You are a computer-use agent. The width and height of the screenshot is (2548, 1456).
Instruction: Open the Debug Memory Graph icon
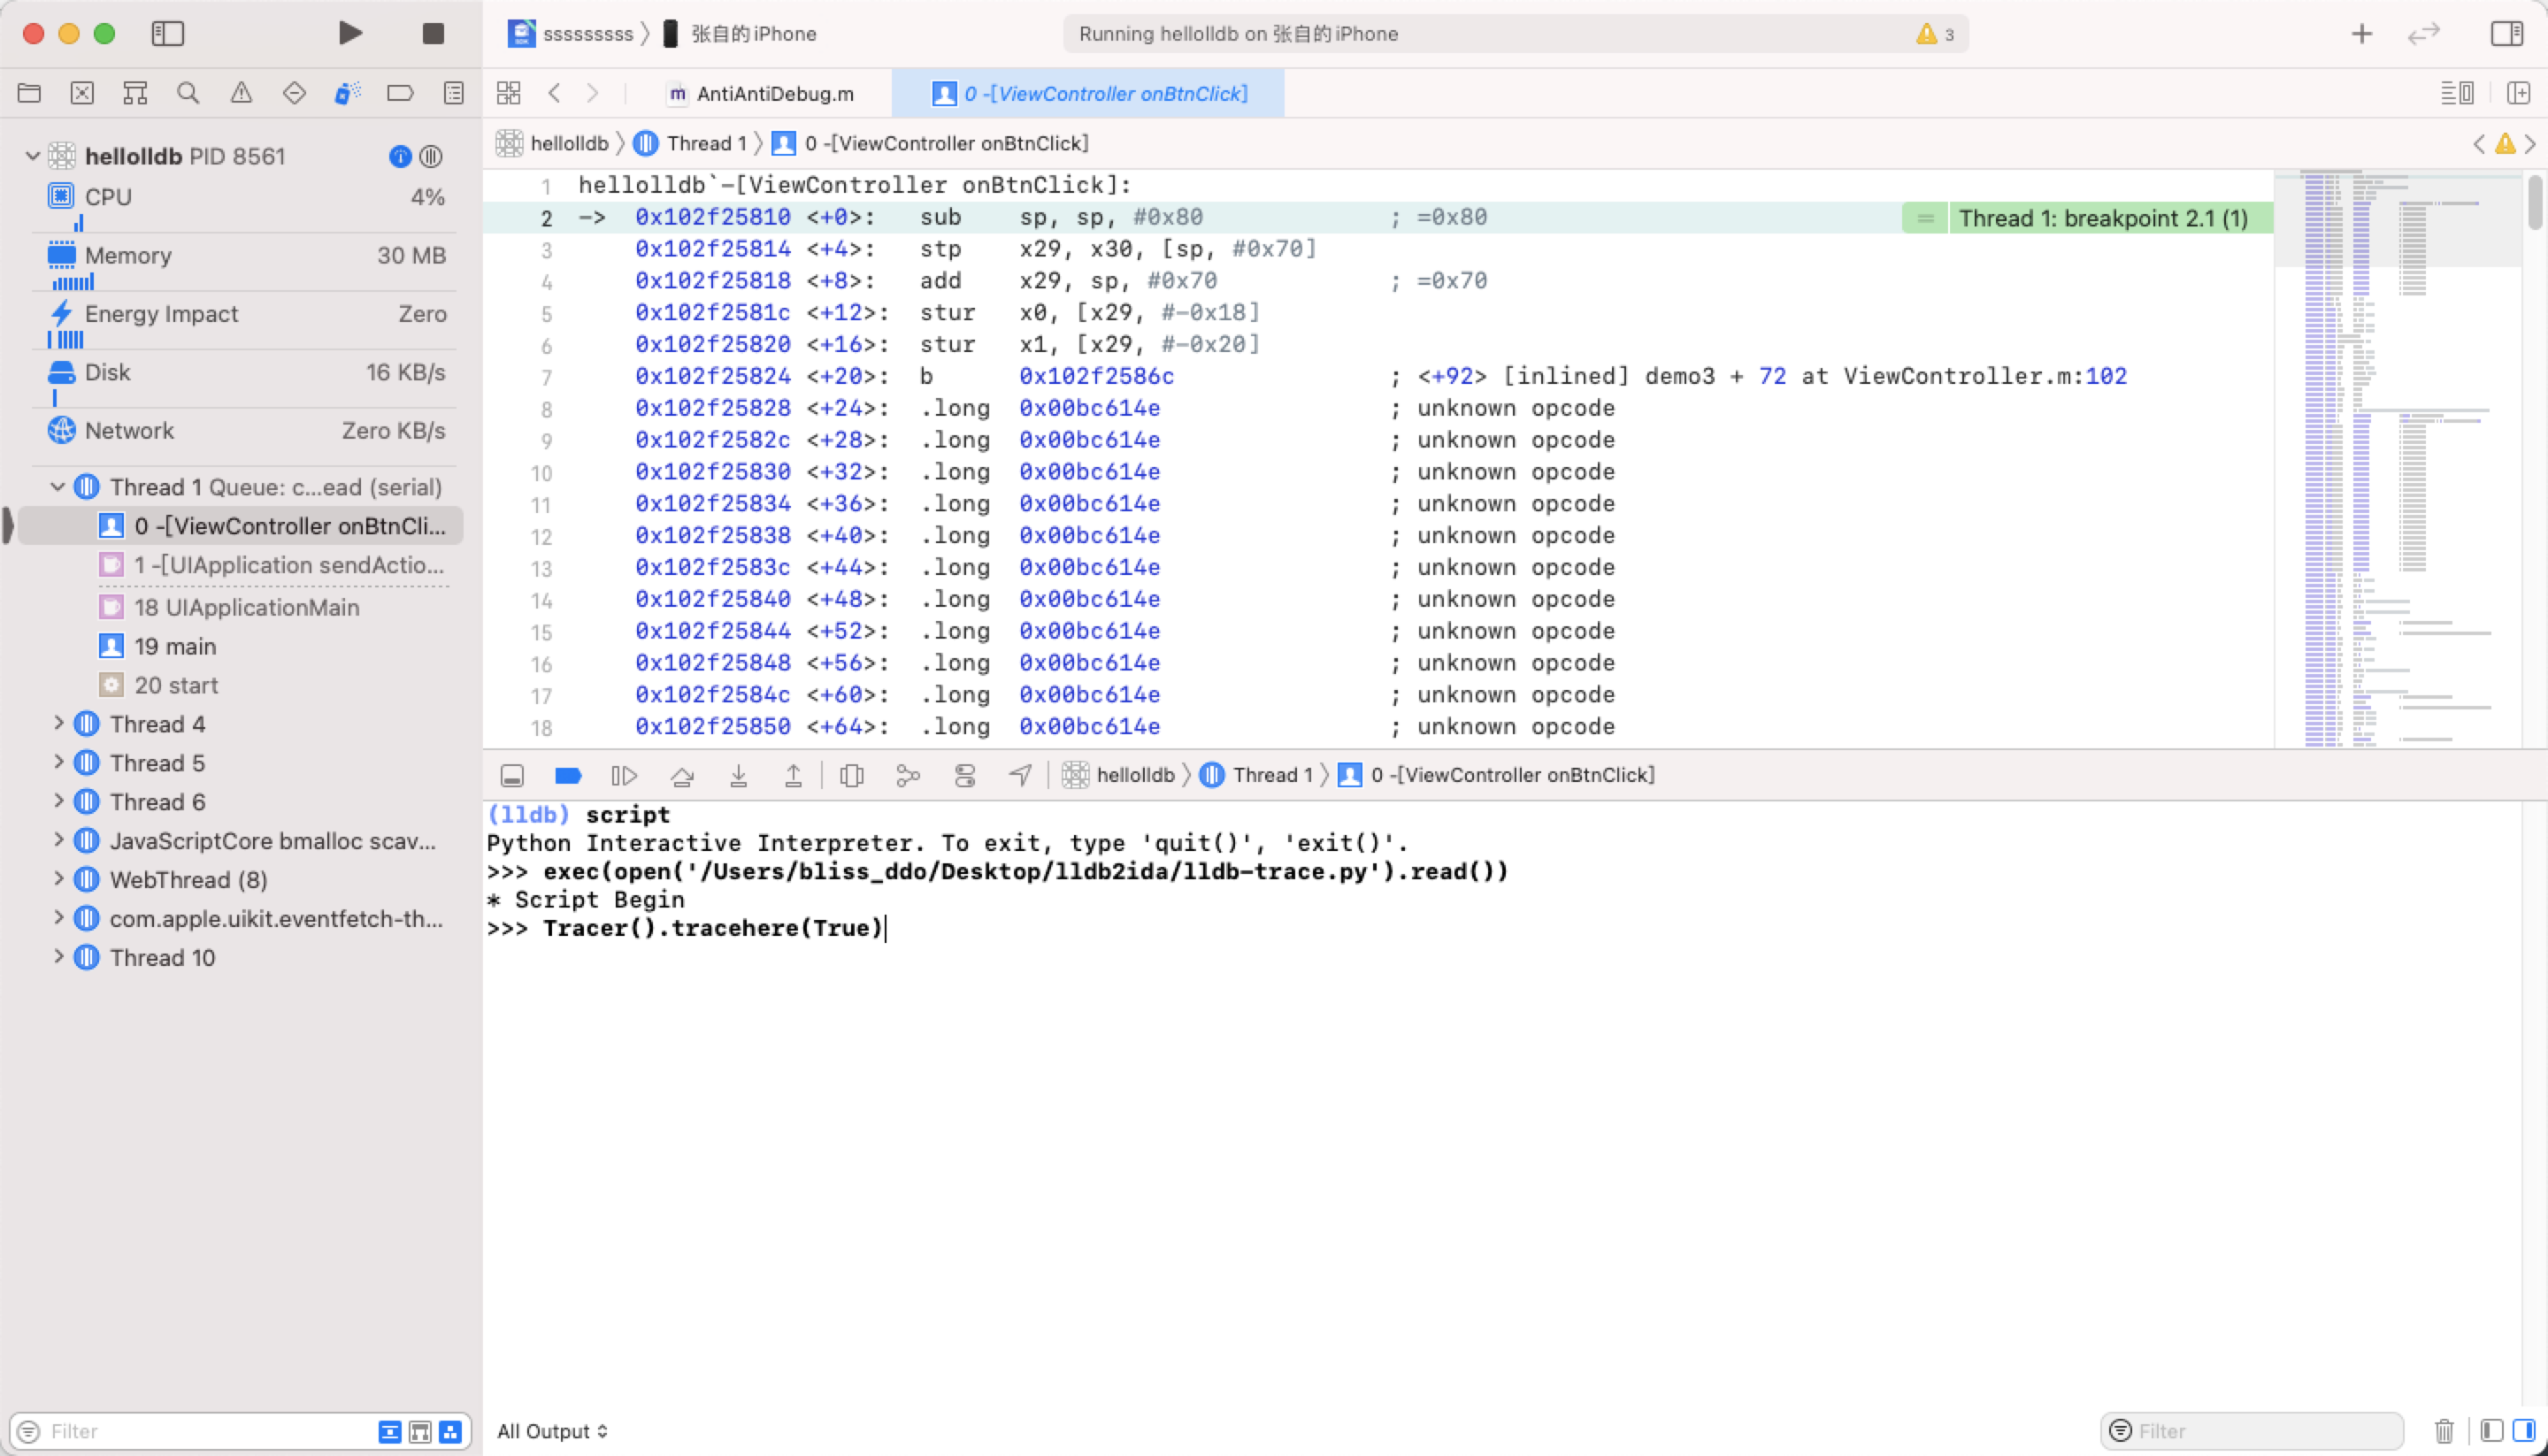tap(908, 775)
